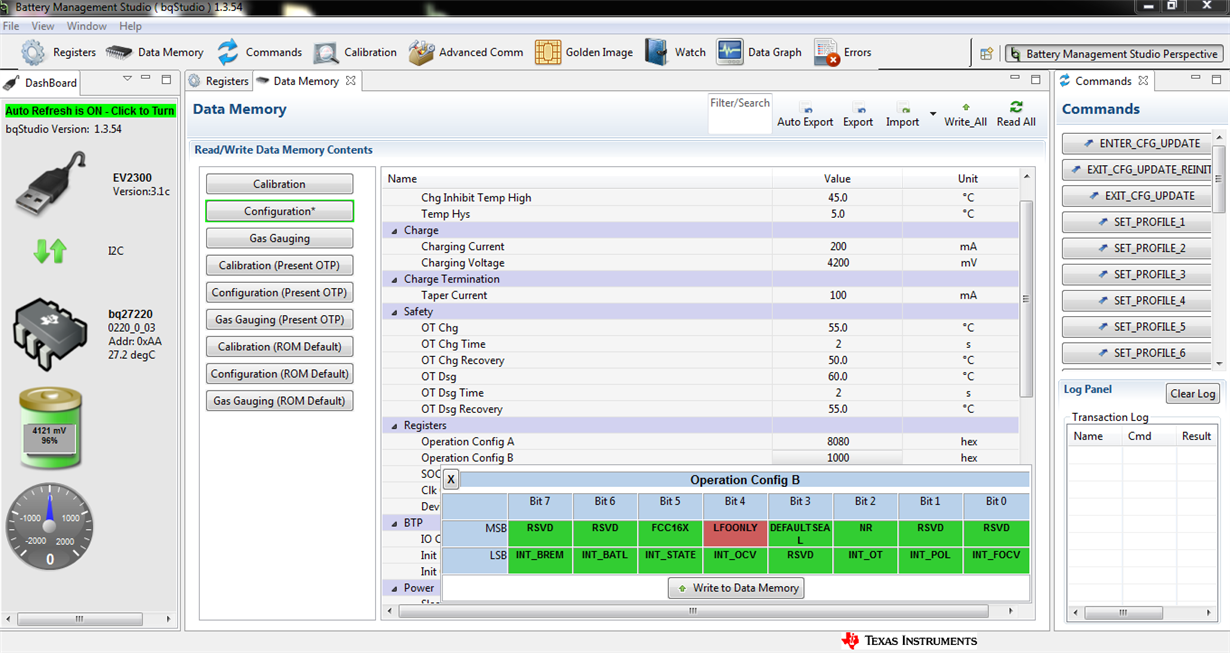1230x653 pixels.
Task: Launch the Calibration tool
Action: point(355,52)
